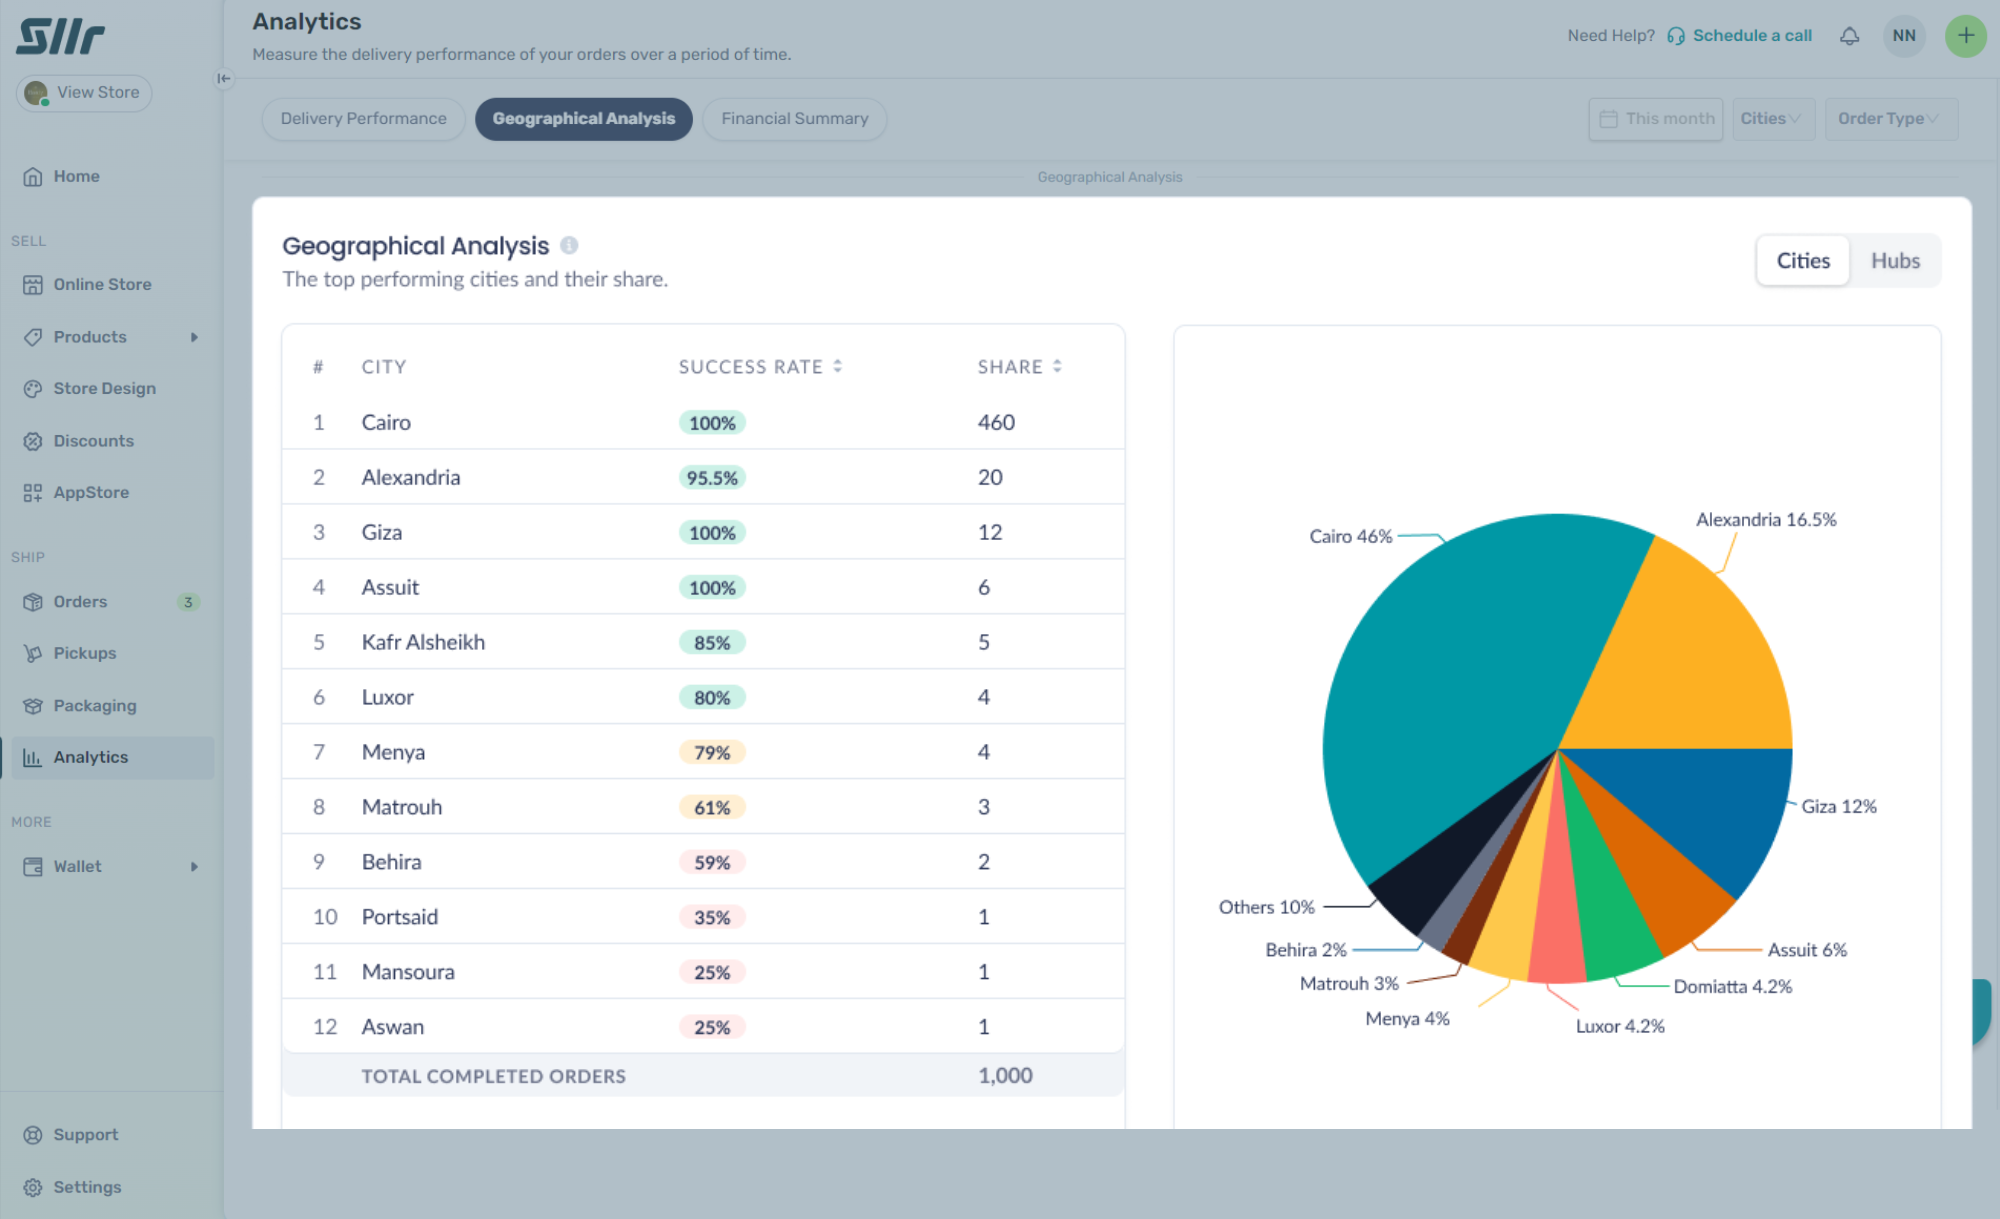Switch chart view to Hubs
Viewport: 2000px width, 1219px height.
(1895, 261)
